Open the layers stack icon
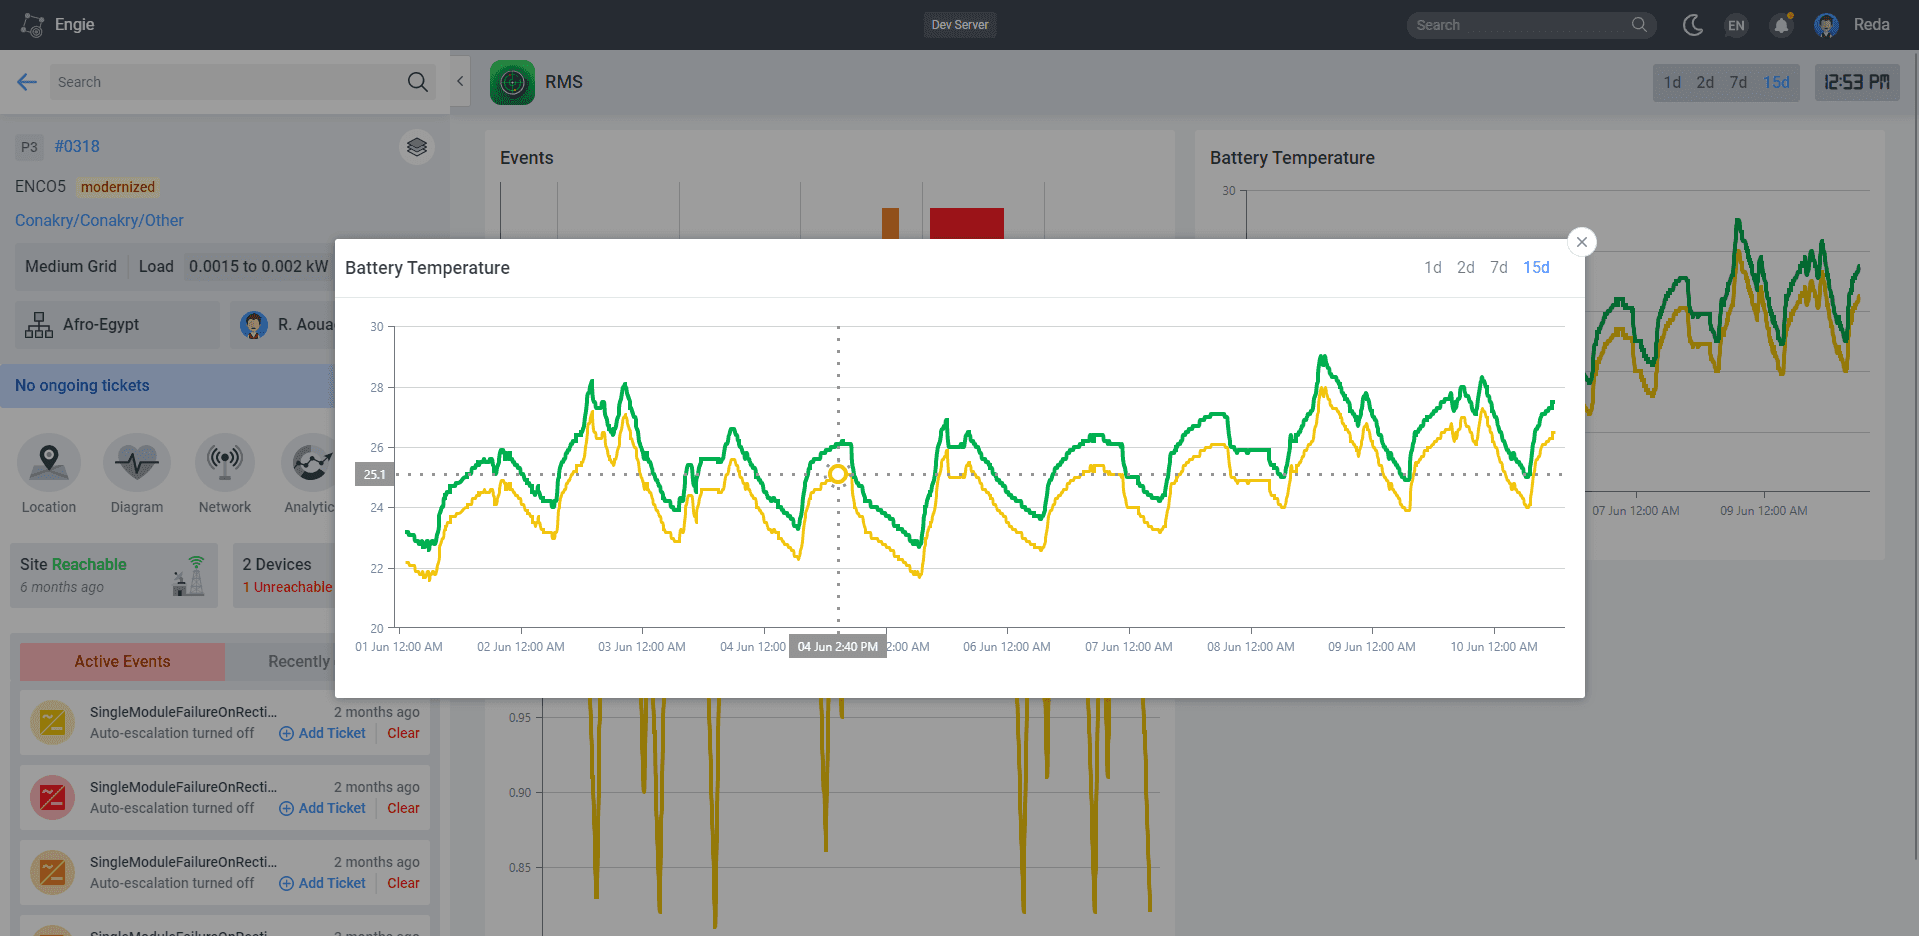Image resolution: width=1919 pixels, height=936 pixels. [417, 147]
